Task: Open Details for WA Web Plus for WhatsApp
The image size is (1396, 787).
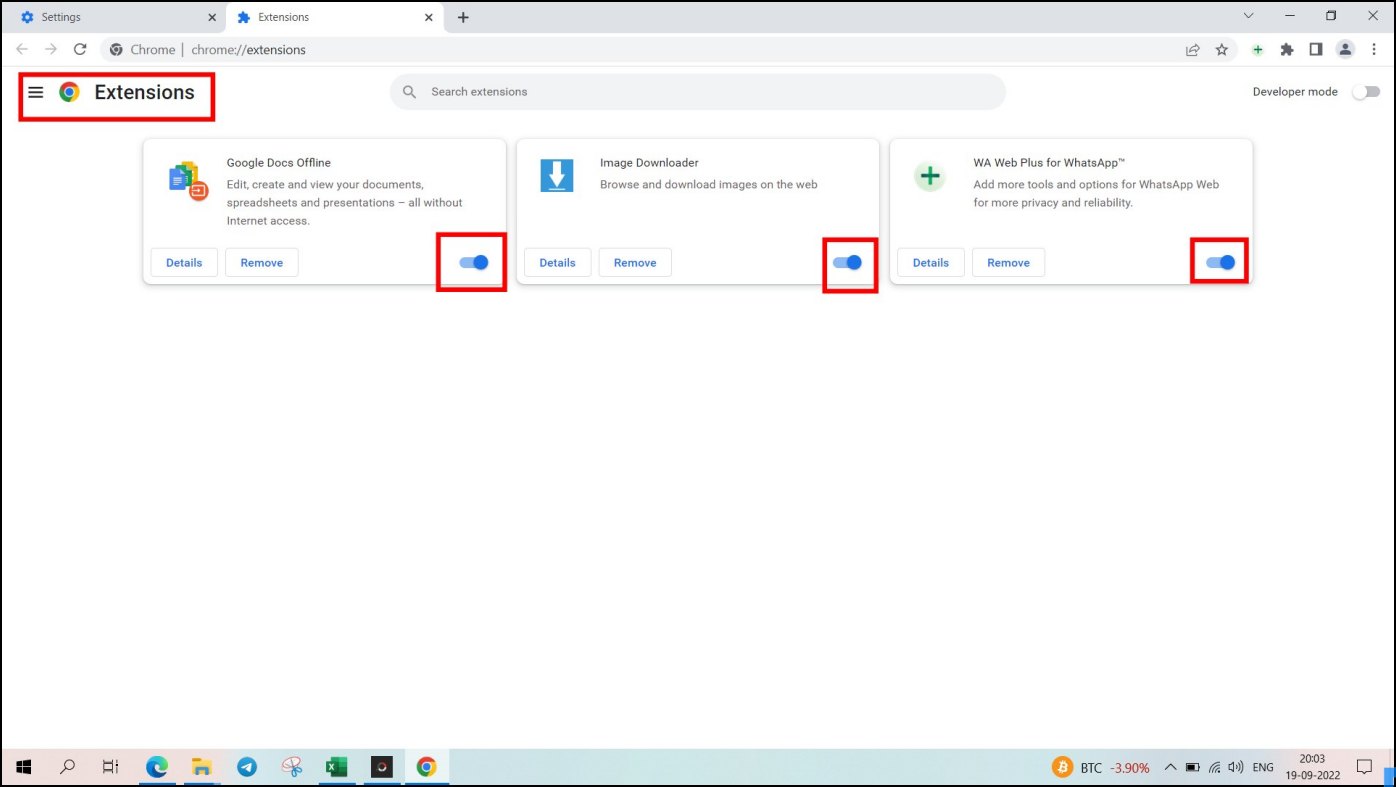Action: pos(931,263)
